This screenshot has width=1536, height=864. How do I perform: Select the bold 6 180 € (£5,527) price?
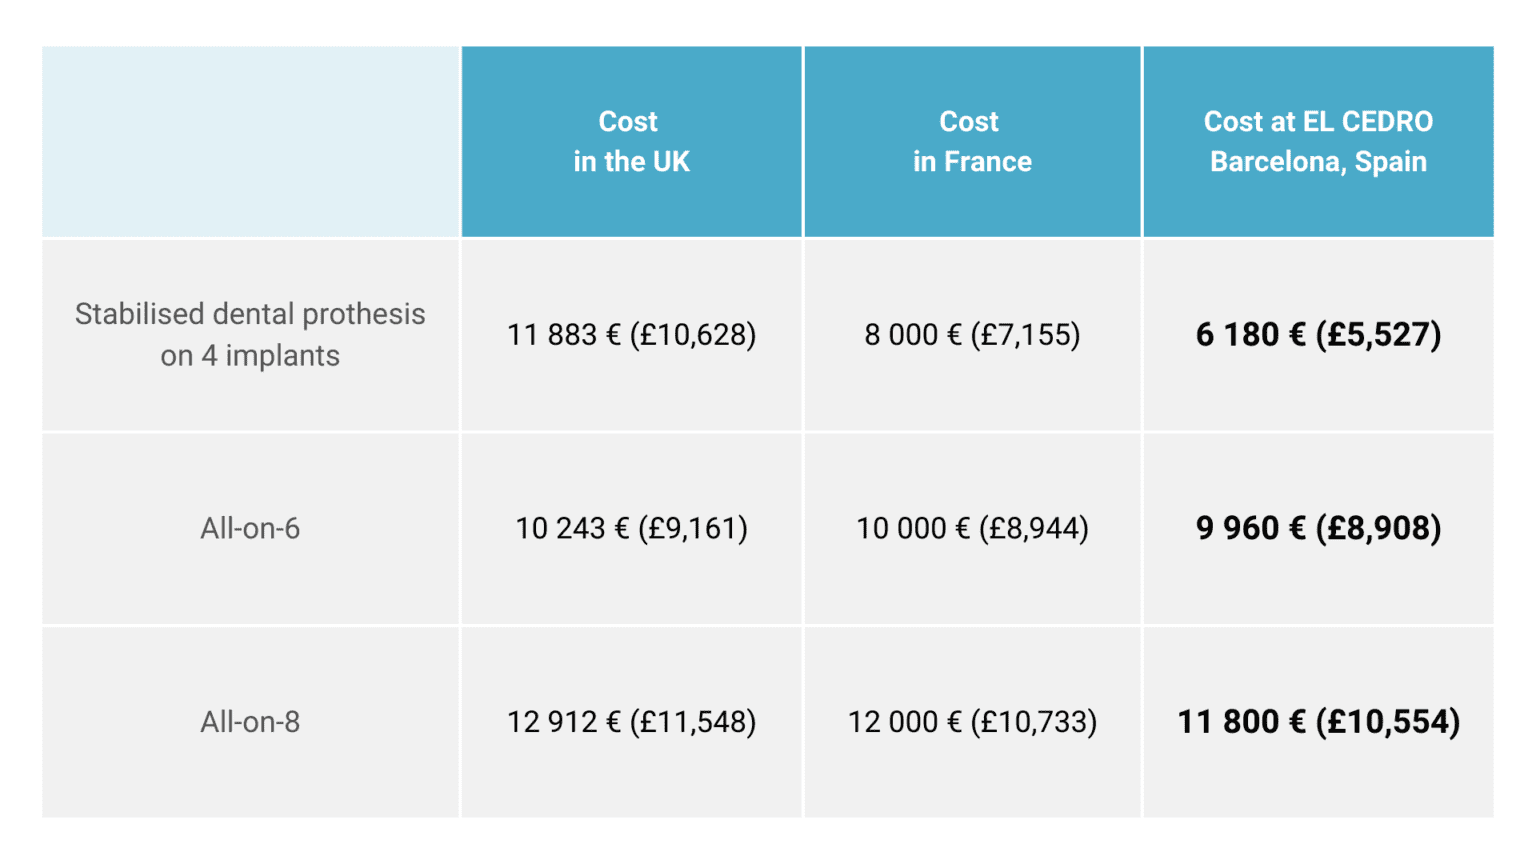click(x=1318, y=335)
